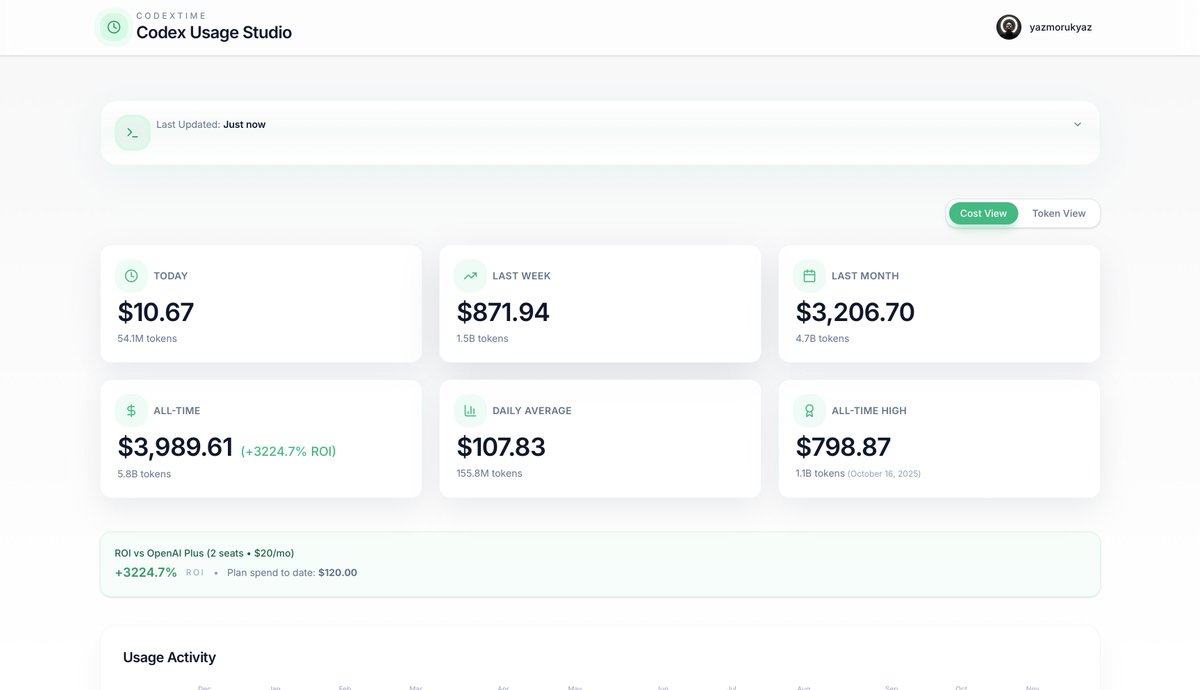This screenshot has height=690, width=1200.
Task: Click the (+3224.7% ROI) label on All-Time card
Action: 288,451
